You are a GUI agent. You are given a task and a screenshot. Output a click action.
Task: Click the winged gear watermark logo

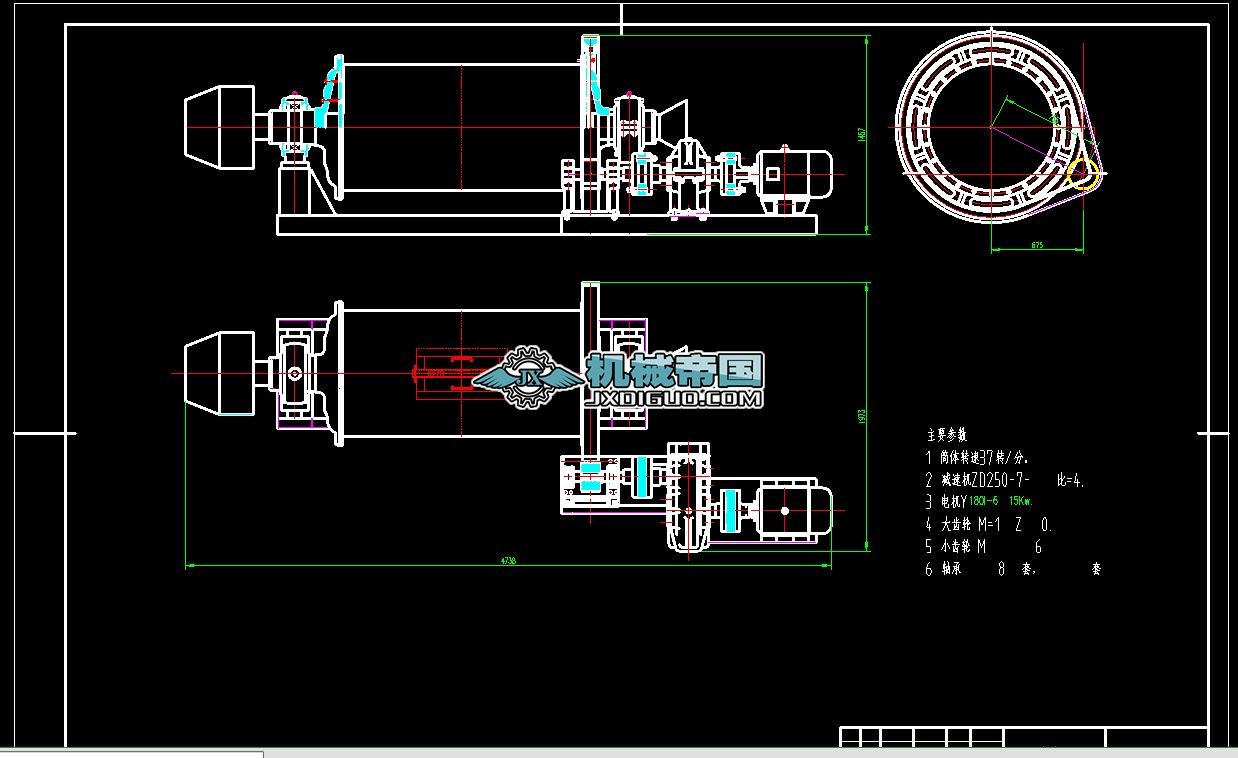click(x=527, y=377)
